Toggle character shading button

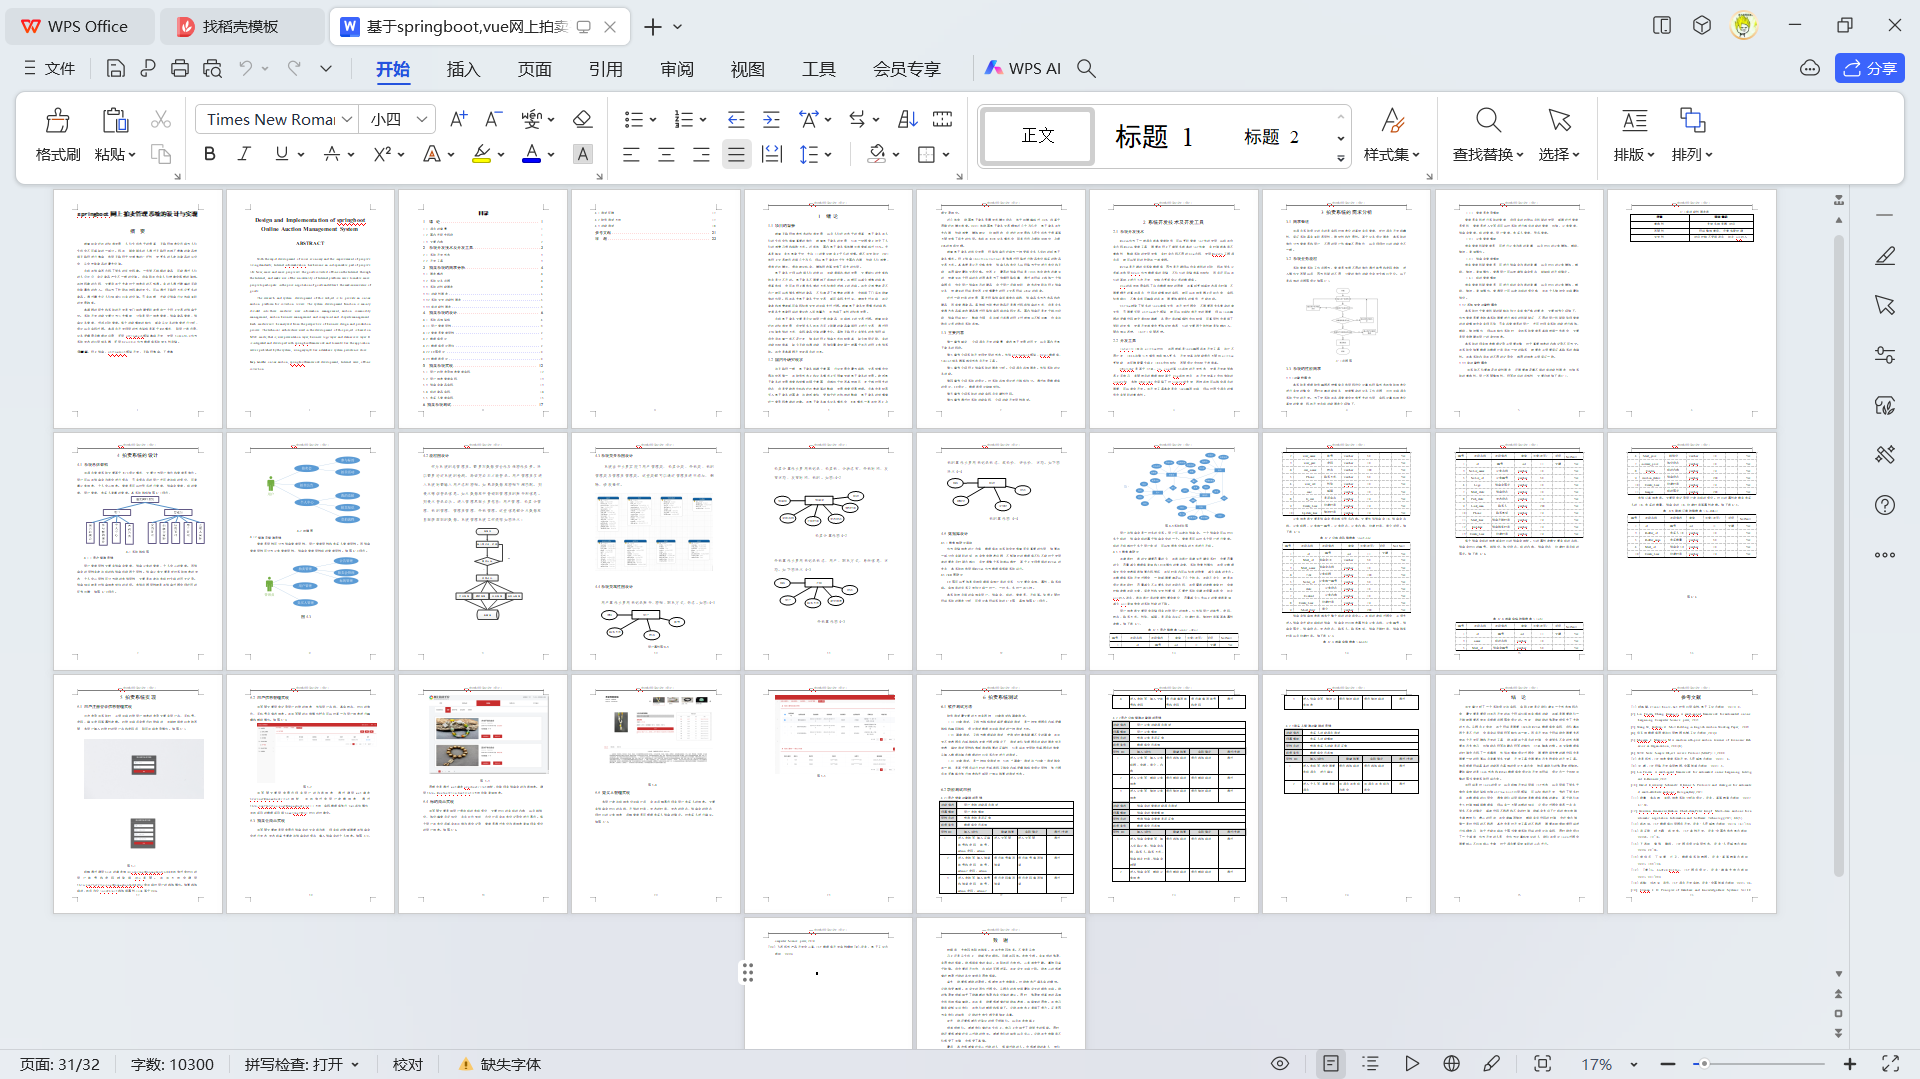583,154
